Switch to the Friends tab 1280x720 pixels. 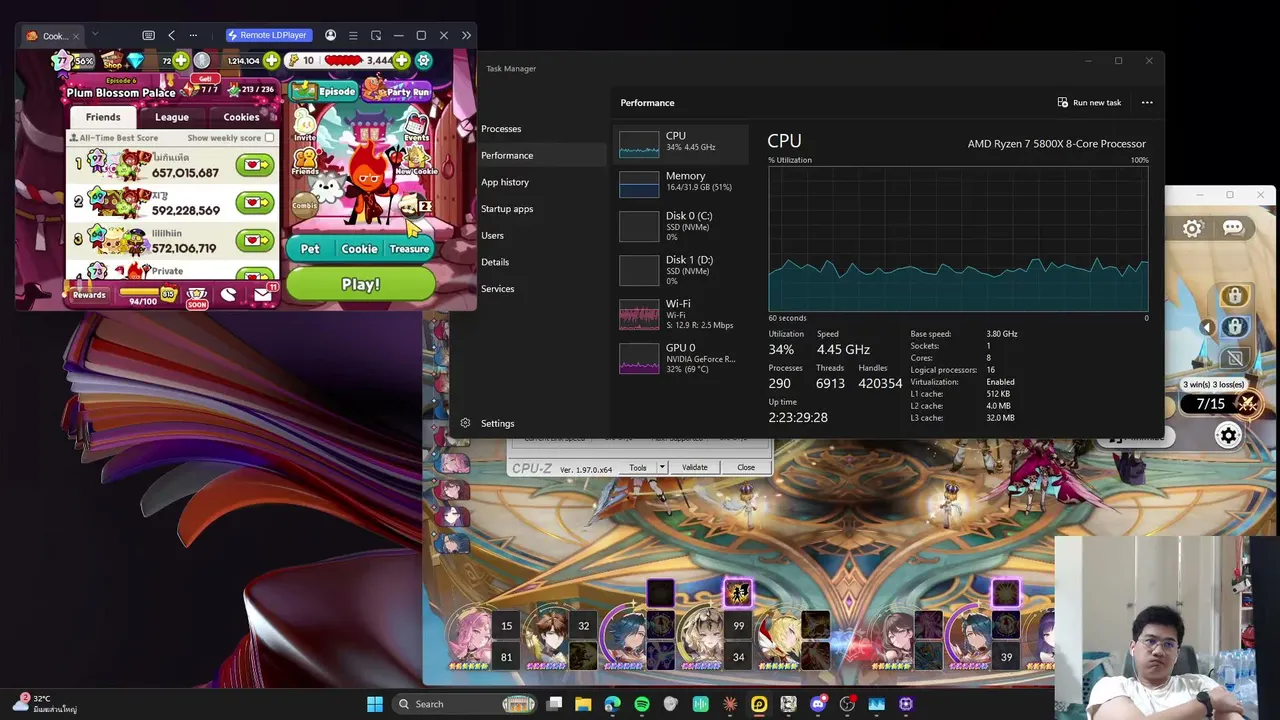tap(103, 117)
